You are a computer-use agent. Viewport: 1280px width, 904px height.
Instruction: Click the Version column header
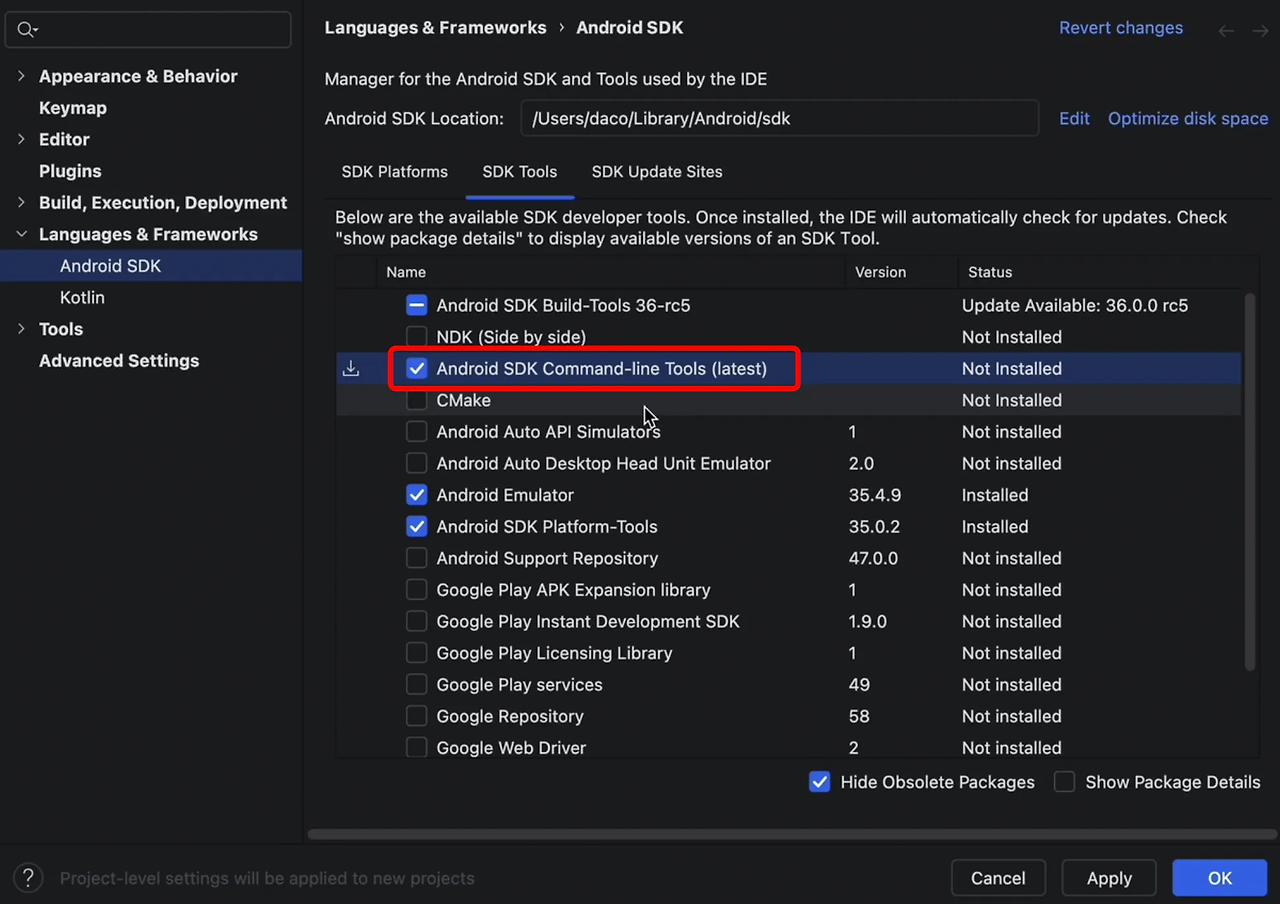(881, 272)
